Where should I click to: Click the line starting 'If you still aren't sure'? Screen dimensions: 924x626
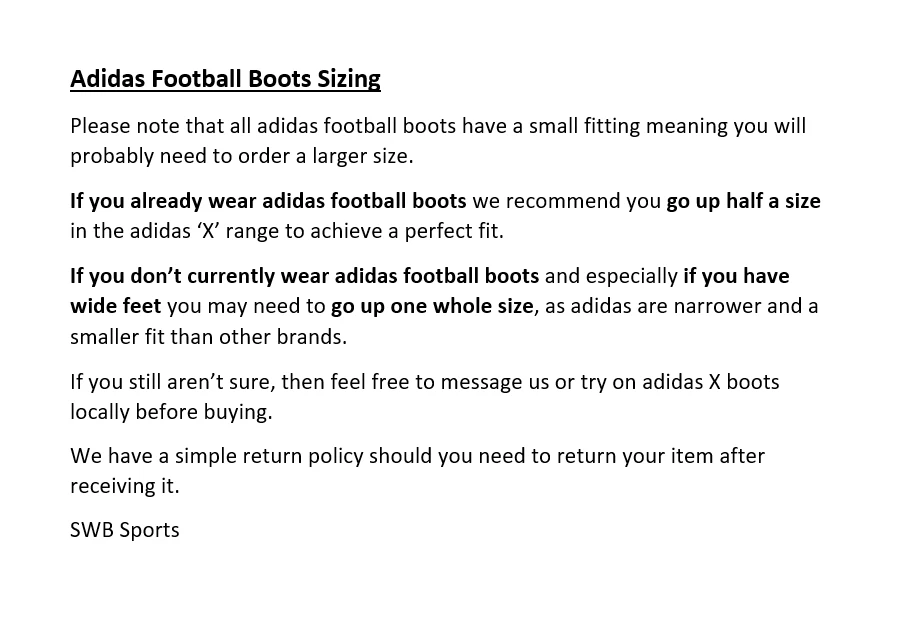click(424, 382)
